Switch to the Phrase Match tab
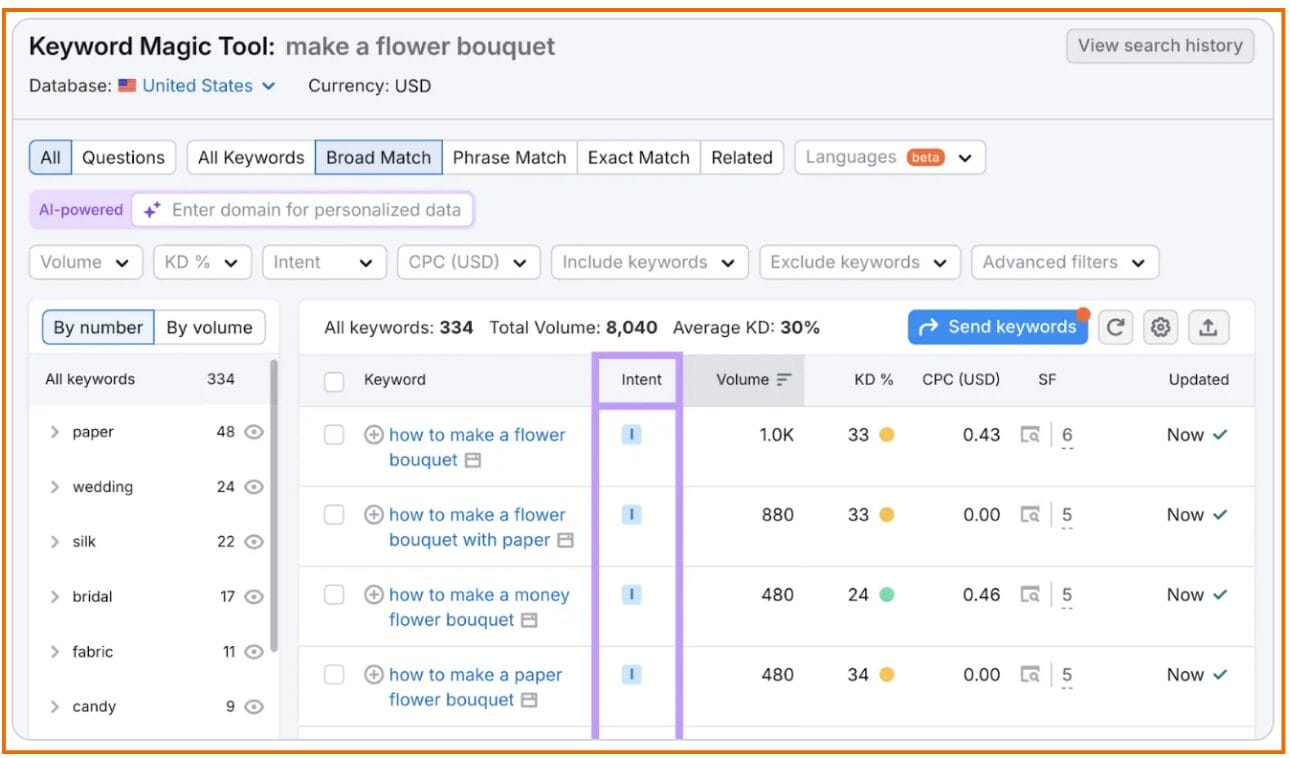This screenshot has width=1290, height=758. (x=509, y=158)
